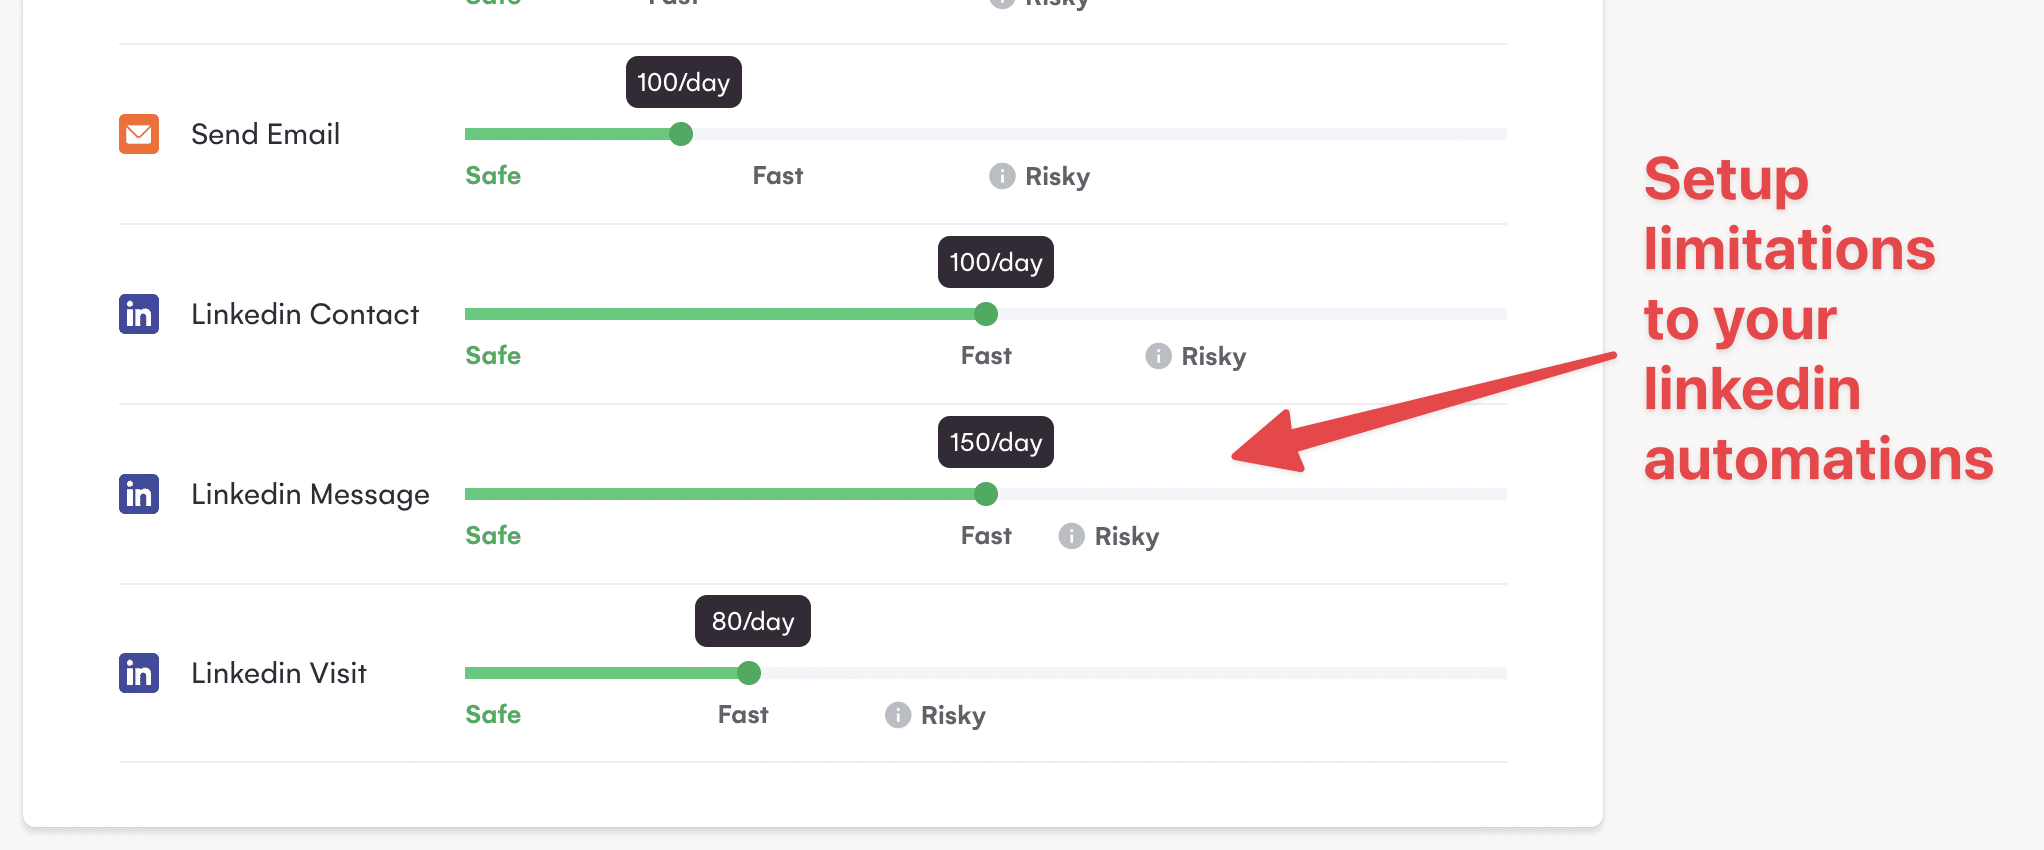This screenshot has height=850, width=2044.
Task: Click the Risky label under Linkedin Message slider
Action: tap(1126, 537)
